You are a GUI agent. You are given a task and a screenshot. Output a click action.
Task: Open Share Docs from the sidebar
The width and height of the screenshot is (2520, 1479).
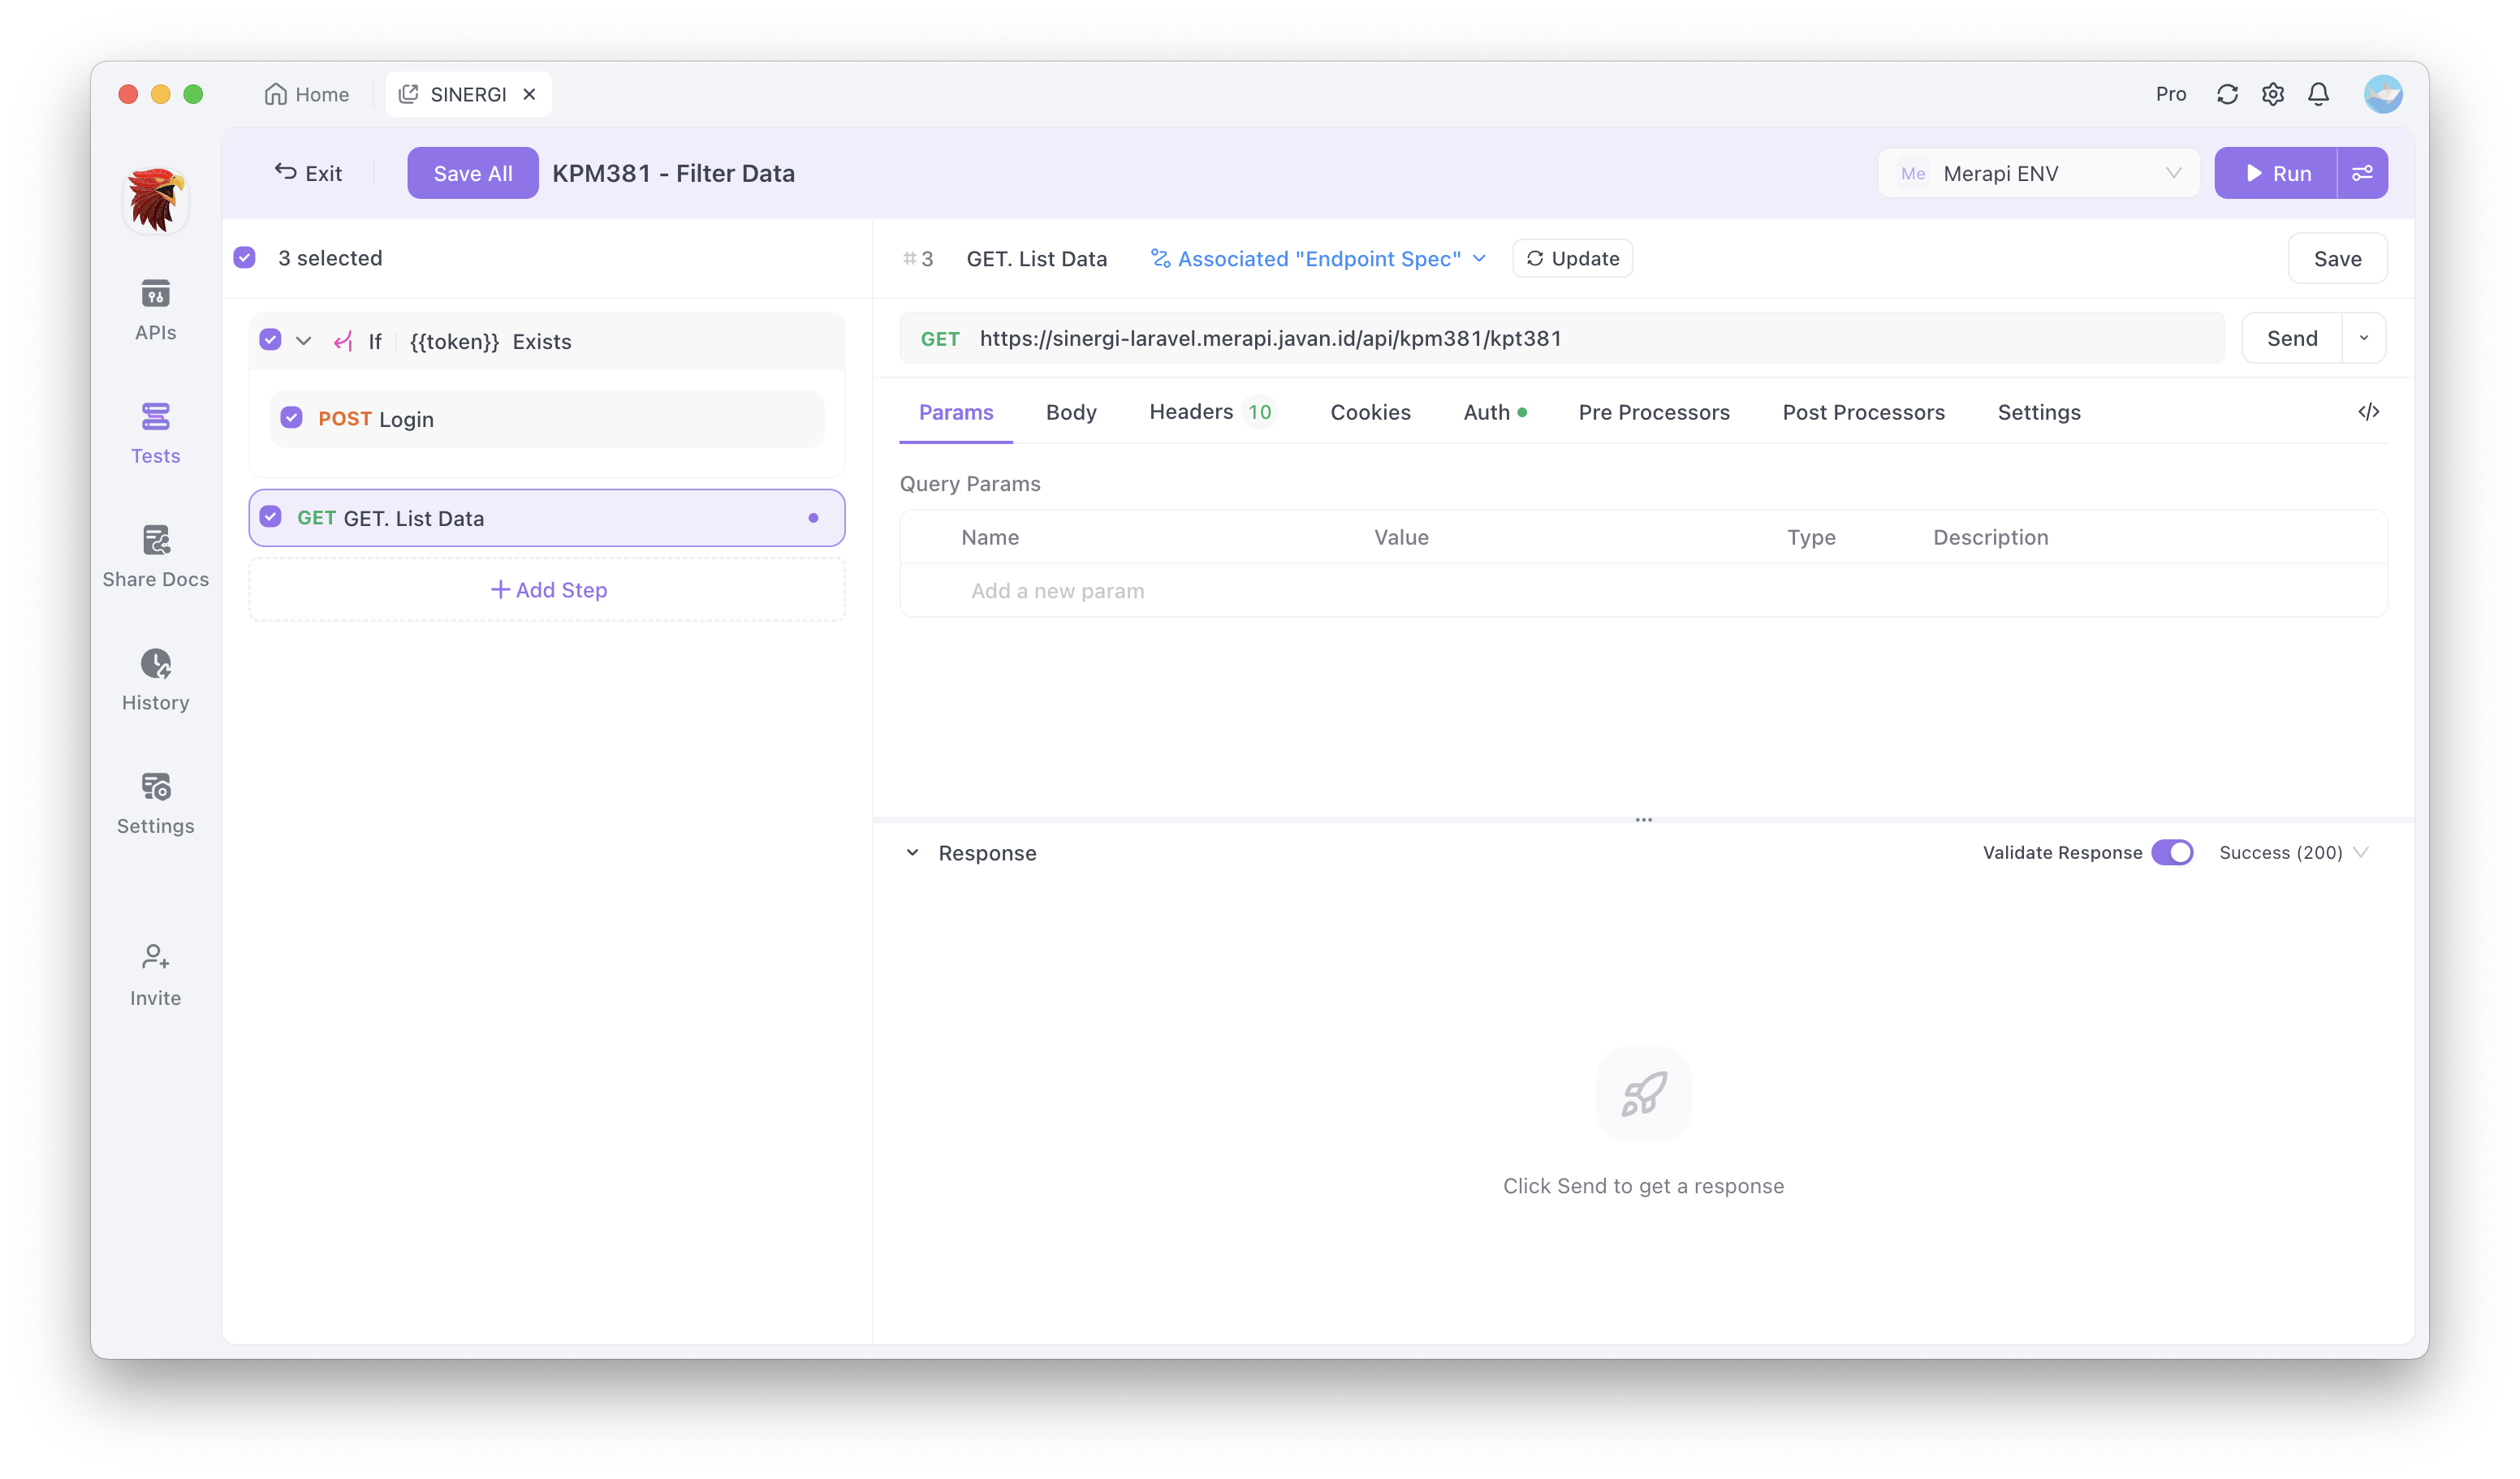pyautogui.click(x=155, y=557)
